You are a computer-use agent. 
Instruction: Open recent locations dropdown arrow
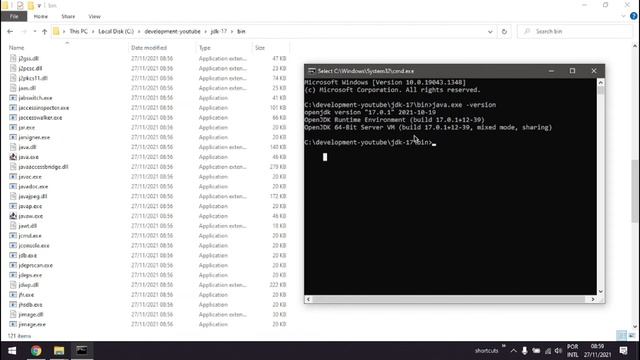click(x=35, y=31)
